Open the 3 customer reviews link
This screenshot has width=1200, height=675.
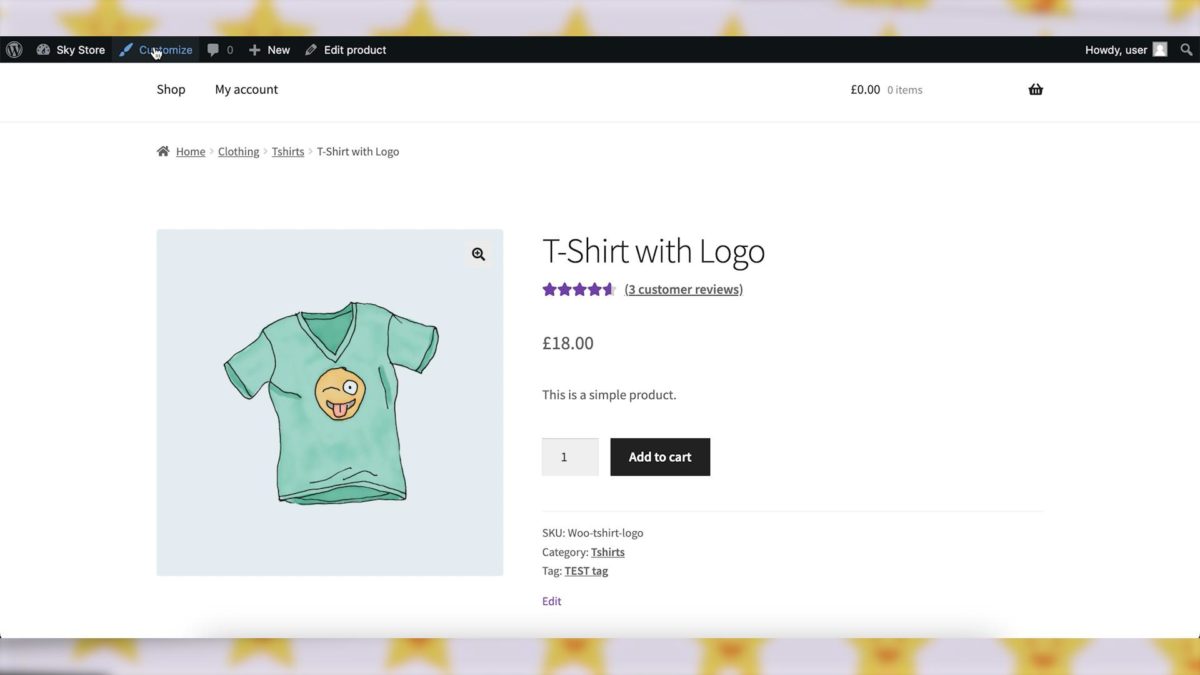click(x=683, y=289)
